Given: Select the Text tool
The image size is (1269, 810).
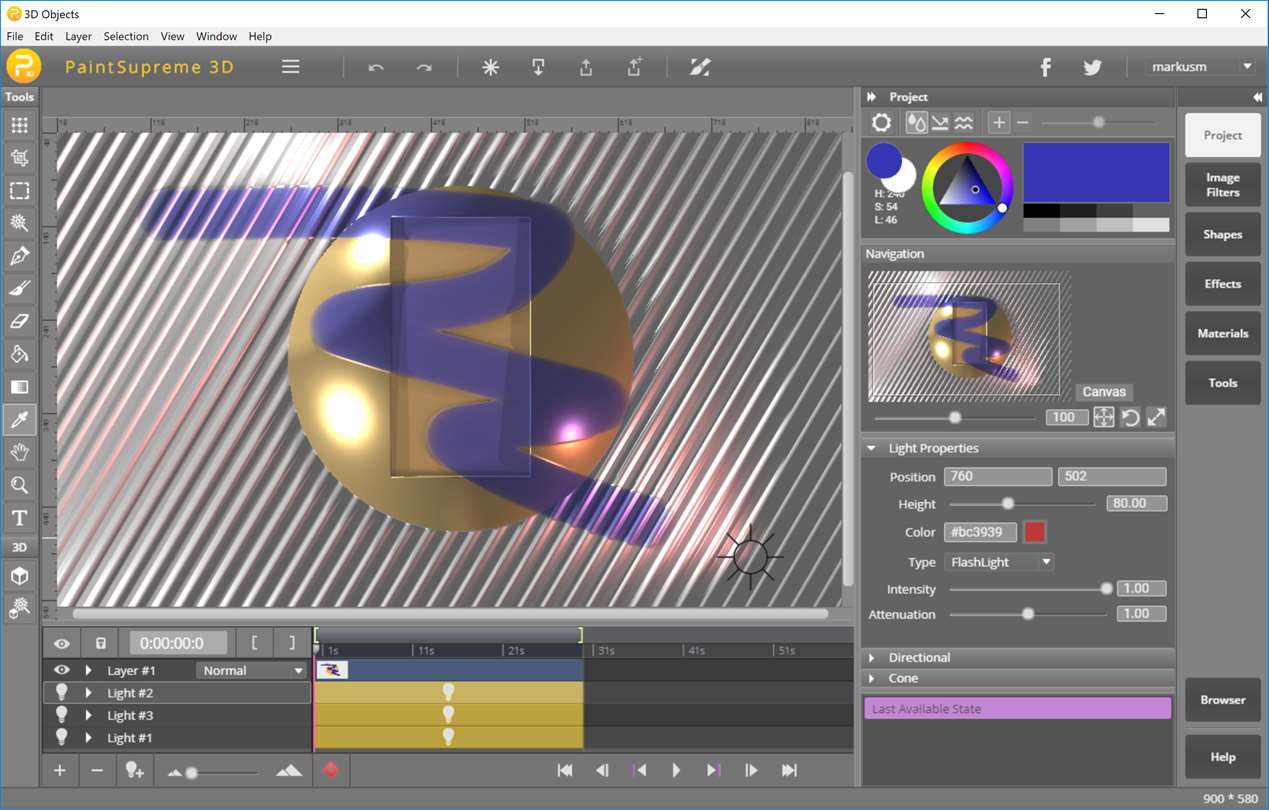Looking at the screenshot, I should click(19, 518).
